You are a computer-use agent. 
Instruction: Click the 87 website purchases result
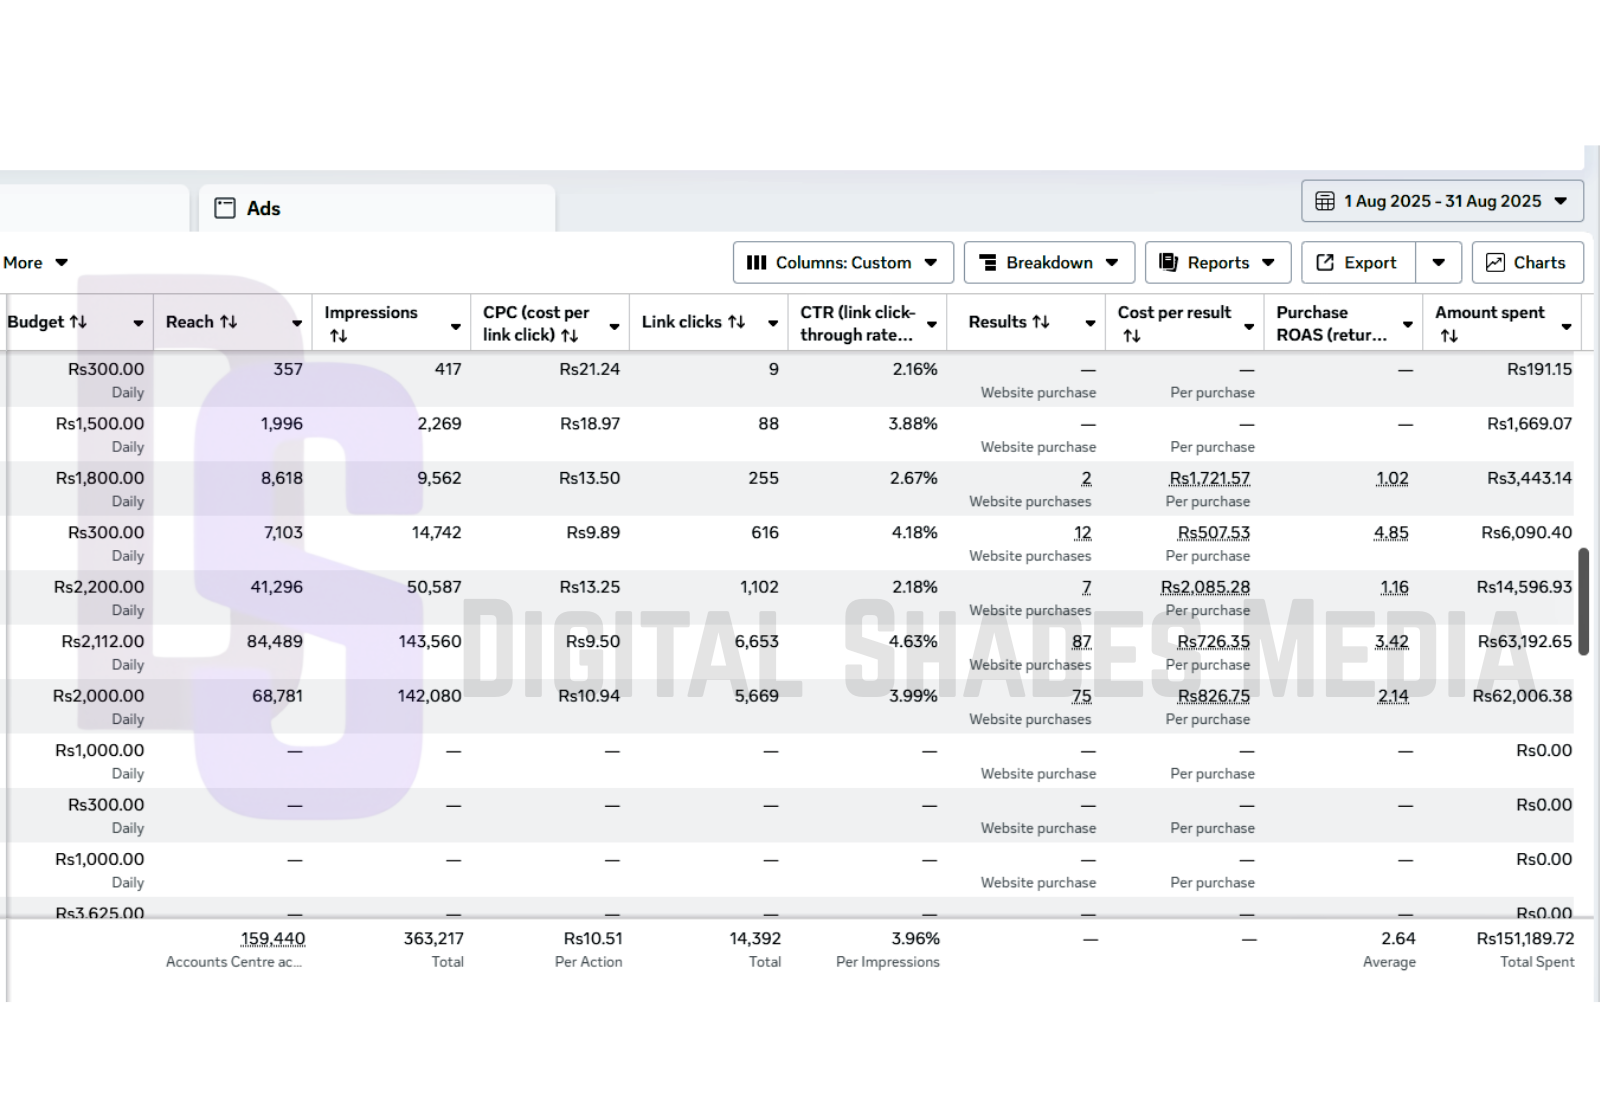1081,642
